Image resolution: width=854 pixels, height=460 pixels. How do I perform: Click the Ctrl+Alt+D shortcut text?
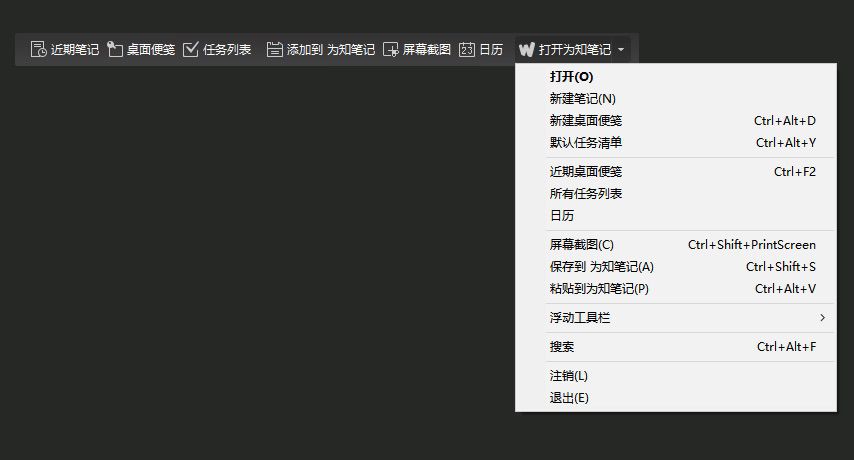pos(785,120)
